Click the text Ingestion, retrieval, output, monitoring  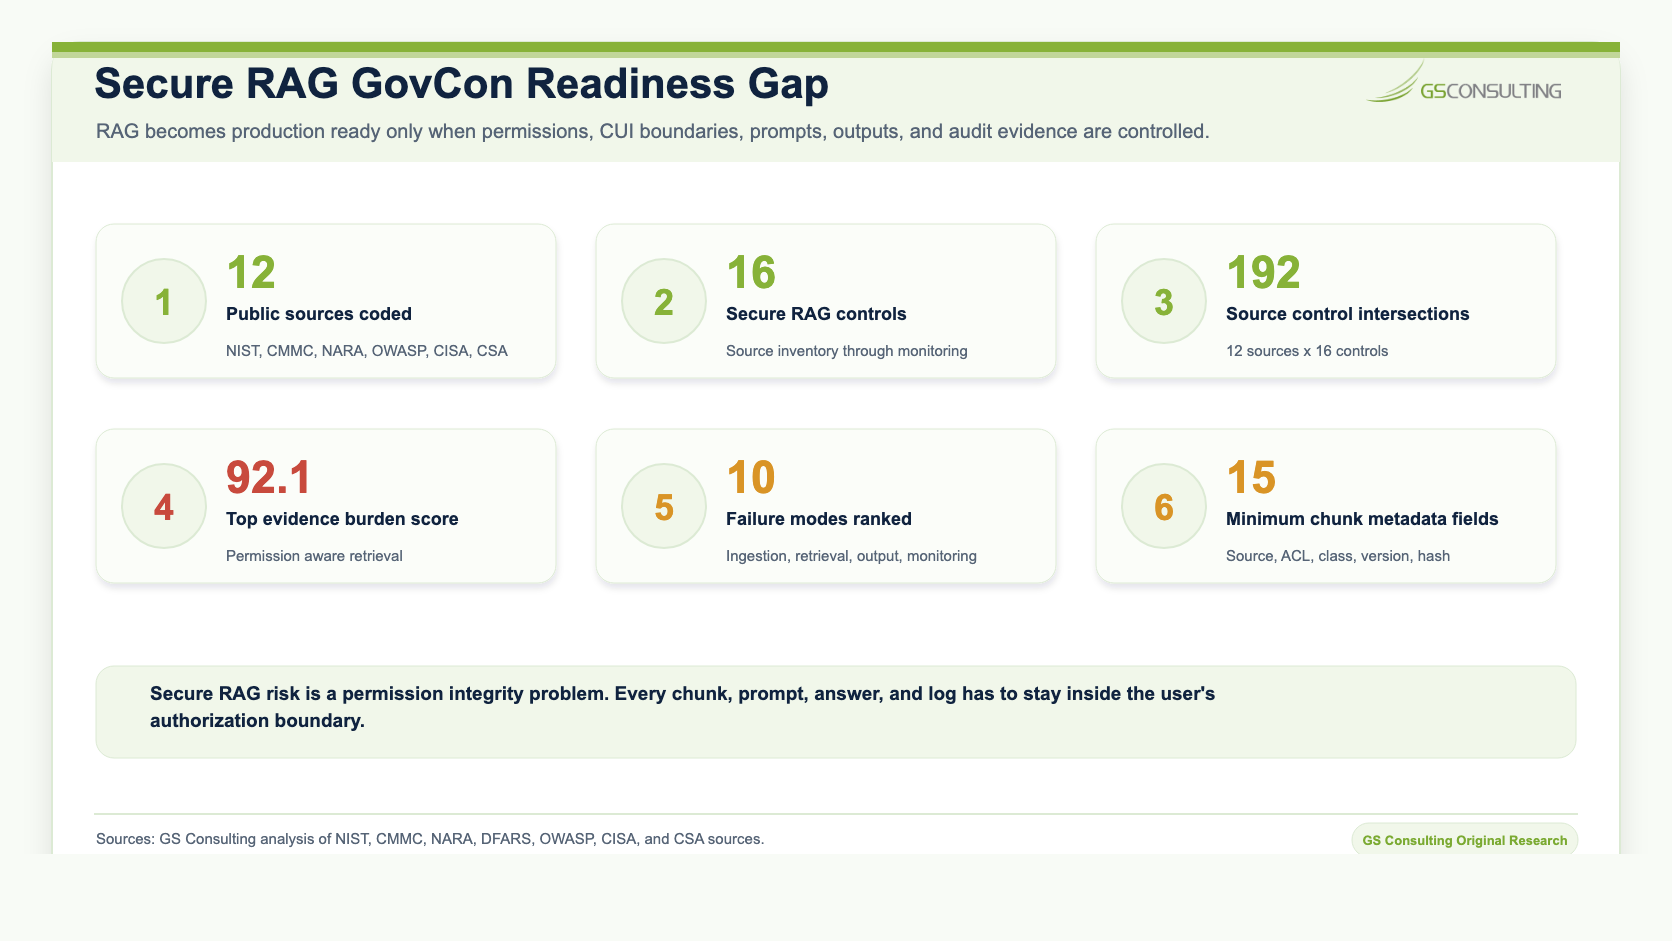pos(851,556)
